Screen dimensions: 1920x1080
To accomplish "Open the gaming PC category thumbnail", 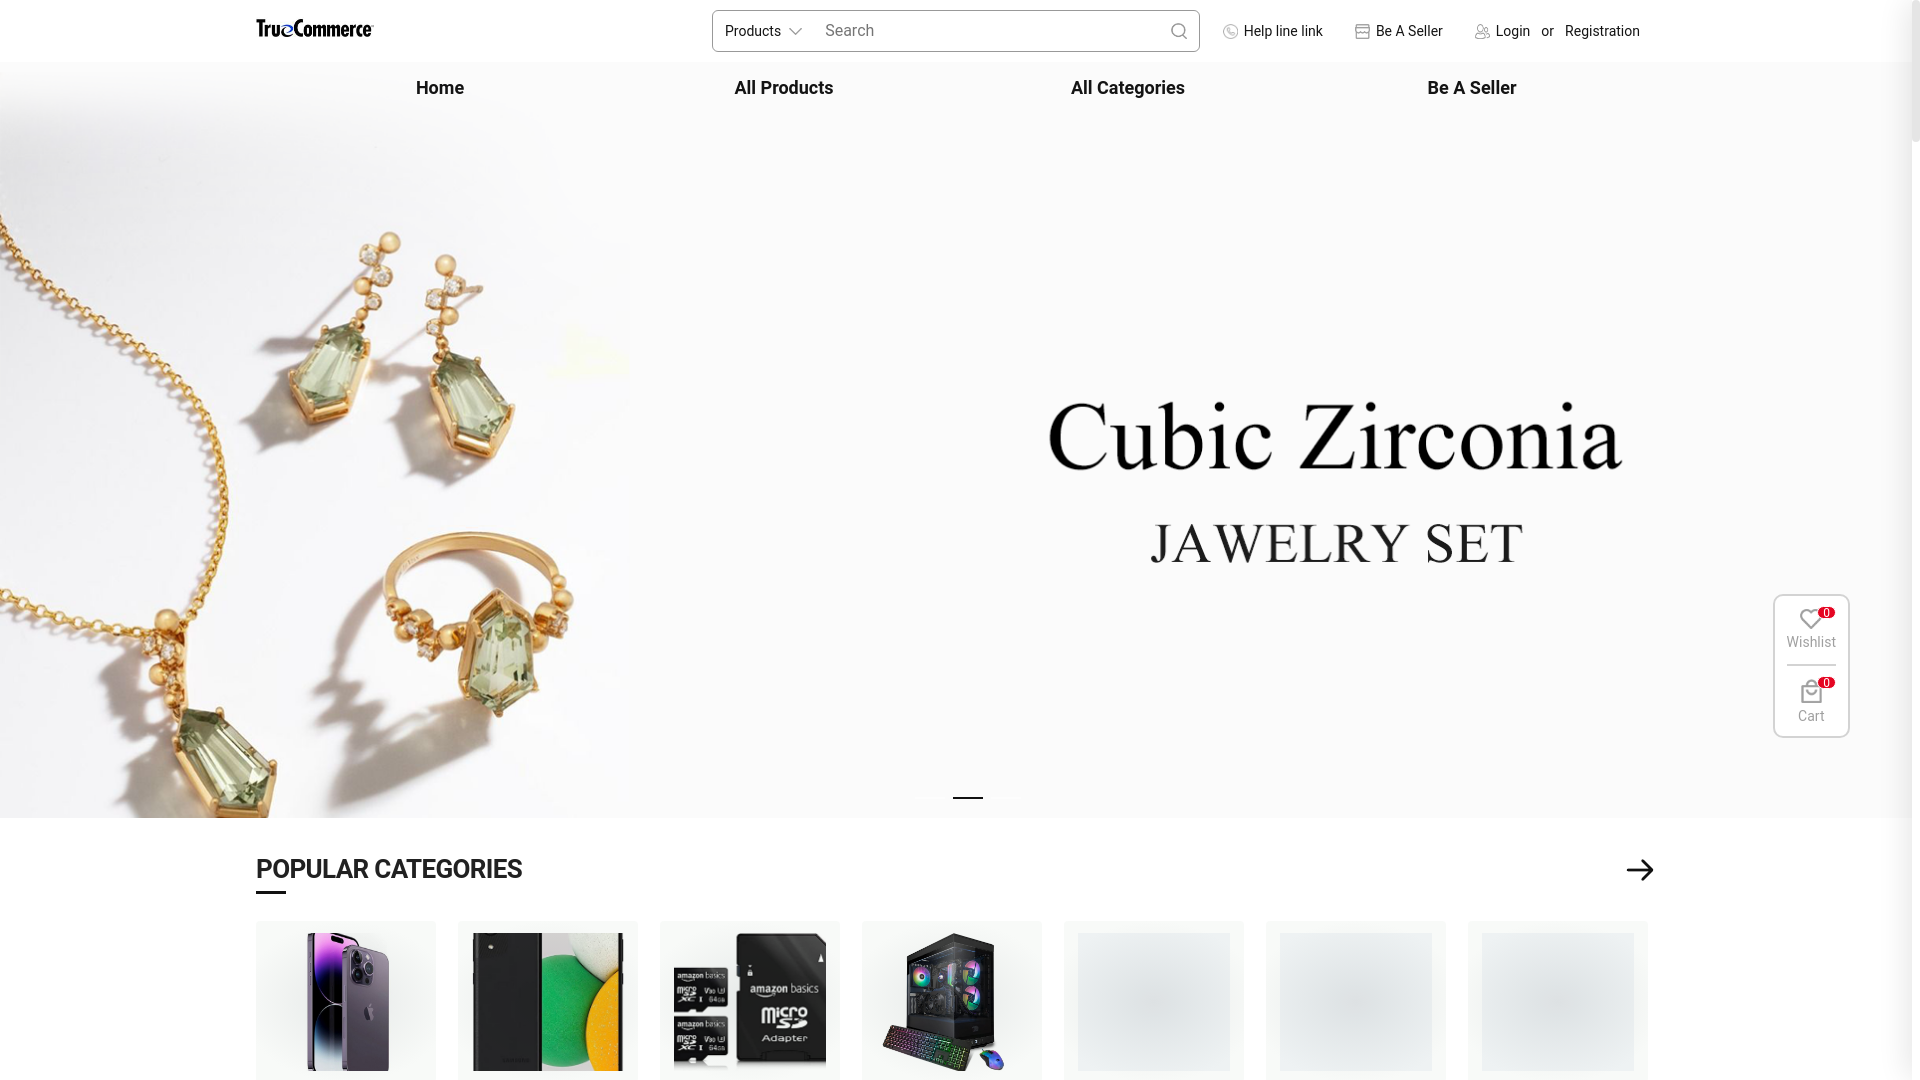I will pos(952,1001).
